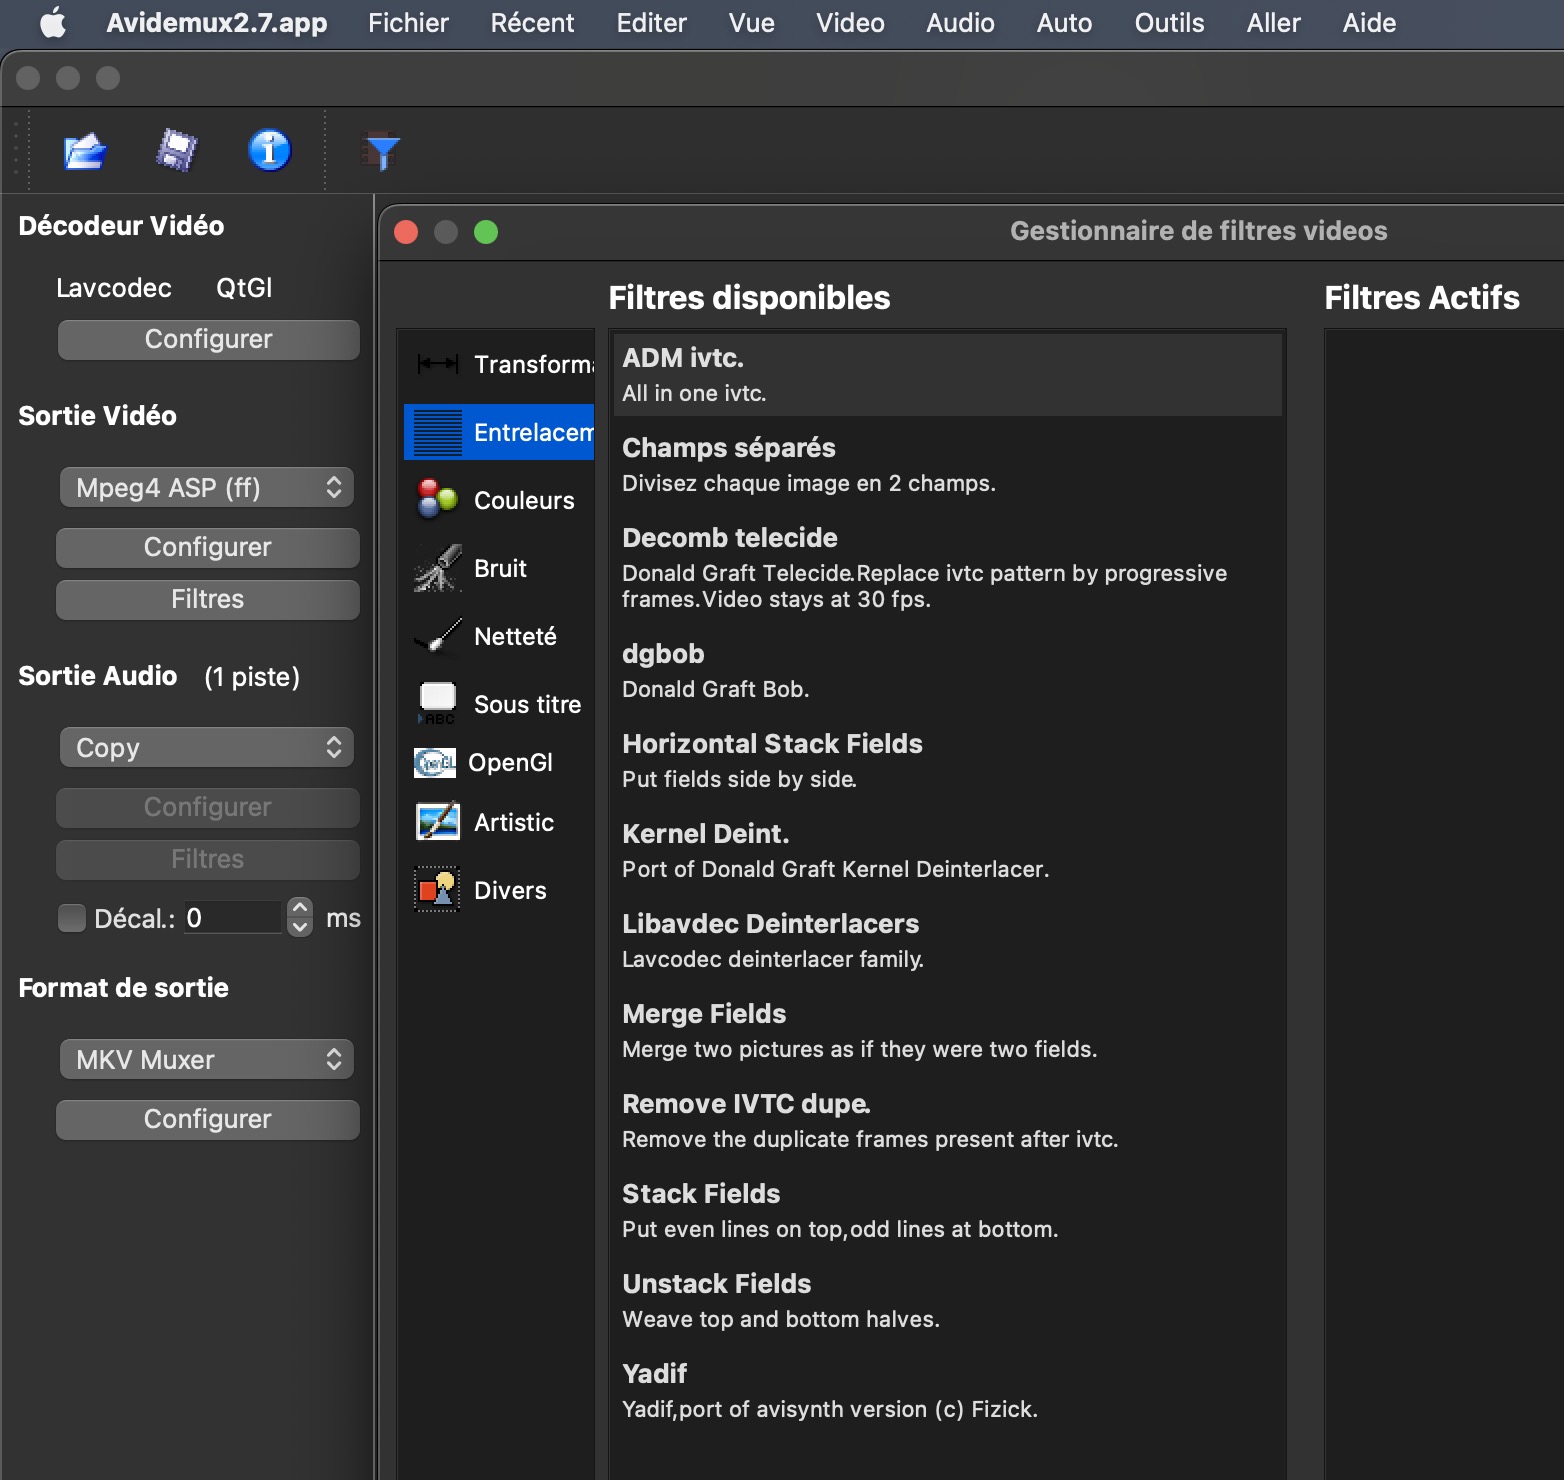Viewport: 1564px width, 1480px height.
Task: Select the Couleurs filter category icon
Action: pyautogui.click(x=438, y=500)
